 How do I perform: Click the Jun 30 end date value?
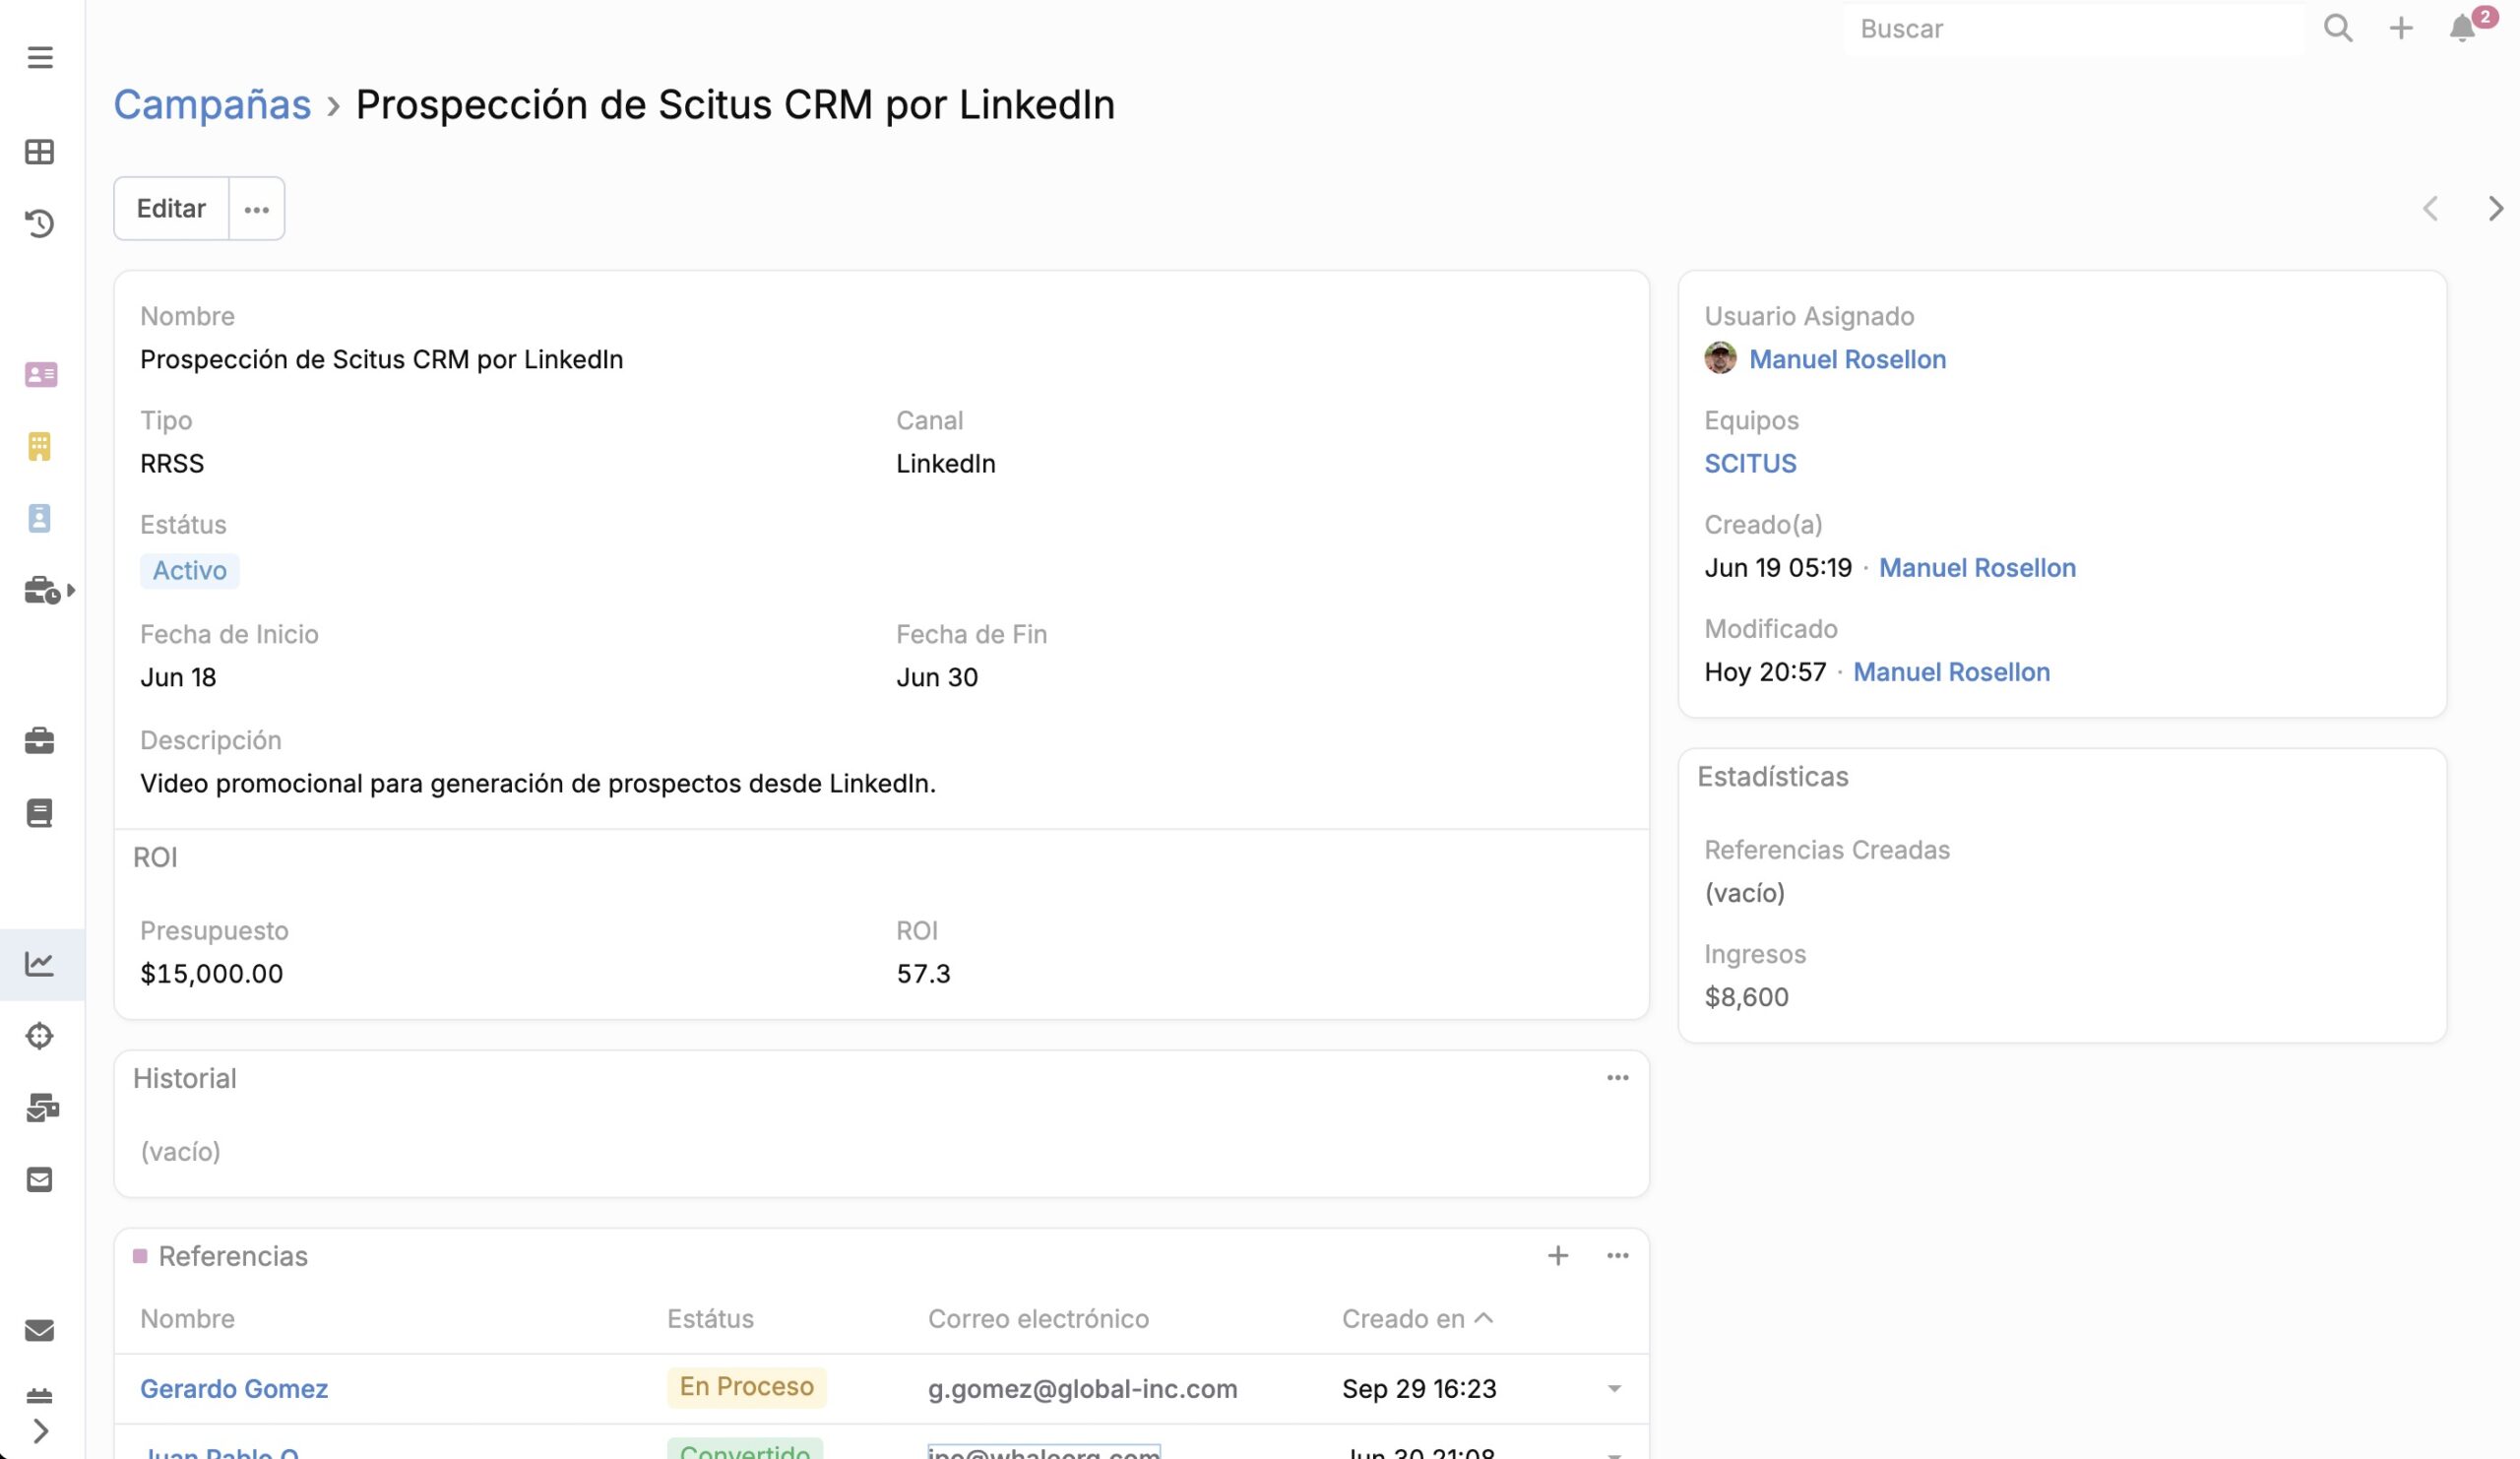[937, 677]
